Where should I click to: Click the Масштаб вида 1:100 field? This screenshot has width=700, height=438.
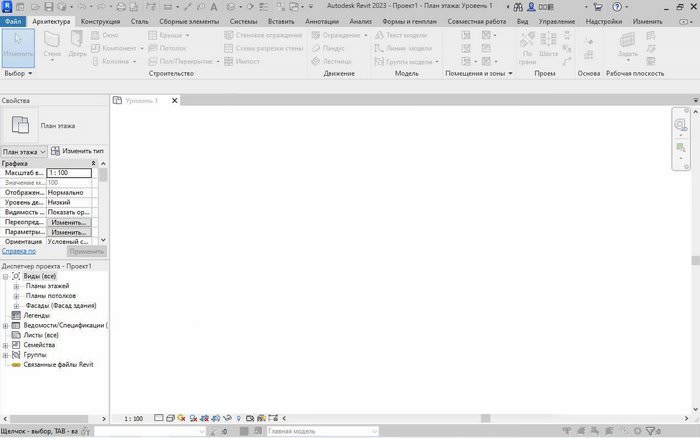(x=69, y=173)
